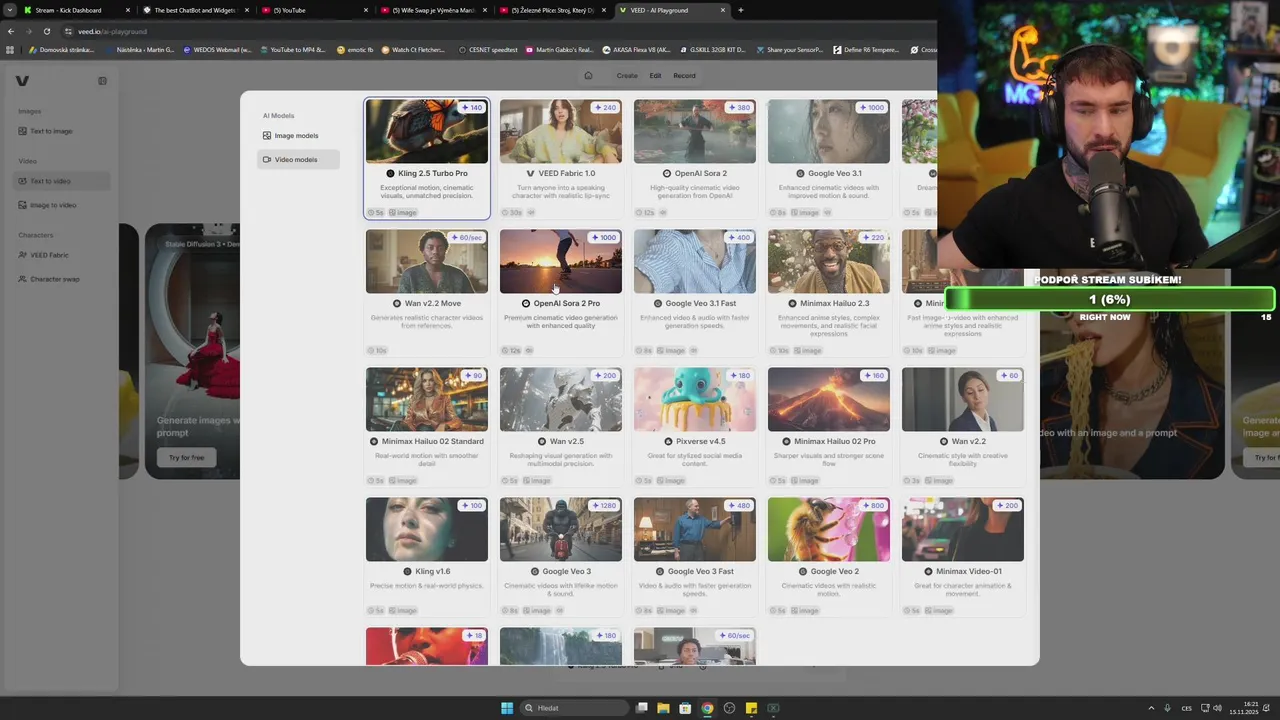Screen dimensions: 1280x720
Task: Pick the OpenAI Sora 2 model title
Action: coord(701,173)
